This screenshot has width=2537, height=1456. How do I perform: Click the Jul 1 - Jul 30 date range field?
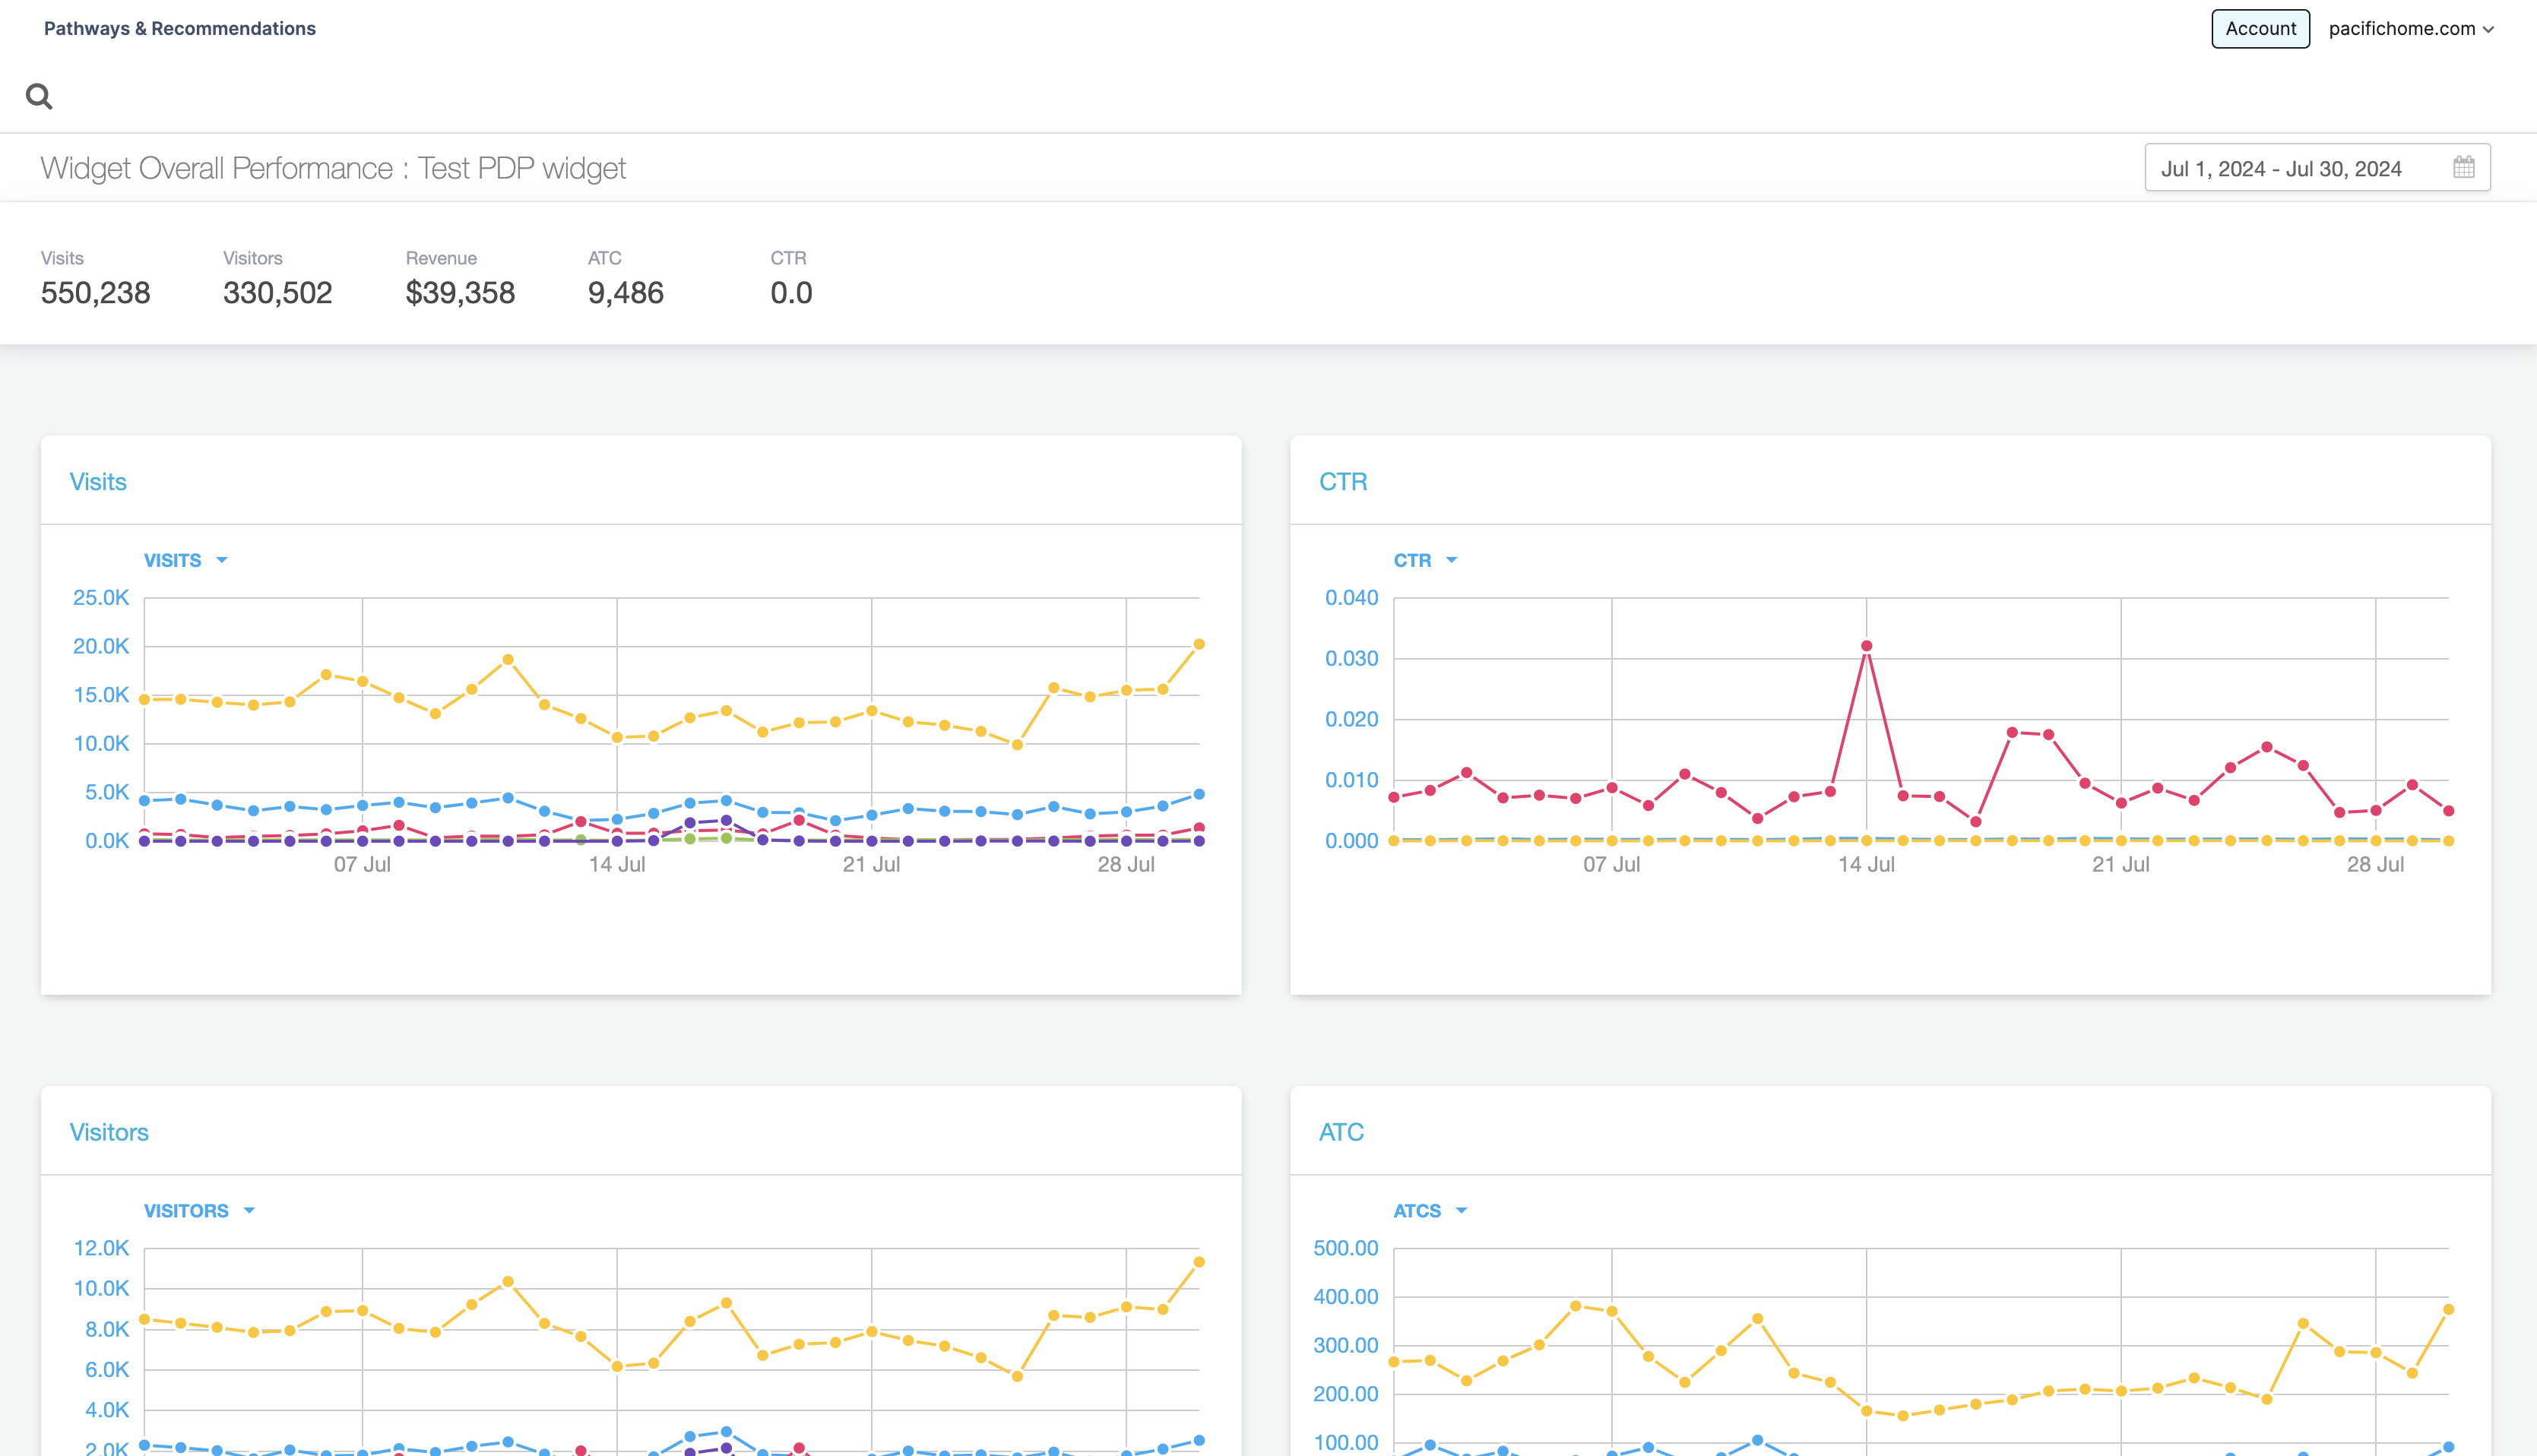[x=2317, y=168]
